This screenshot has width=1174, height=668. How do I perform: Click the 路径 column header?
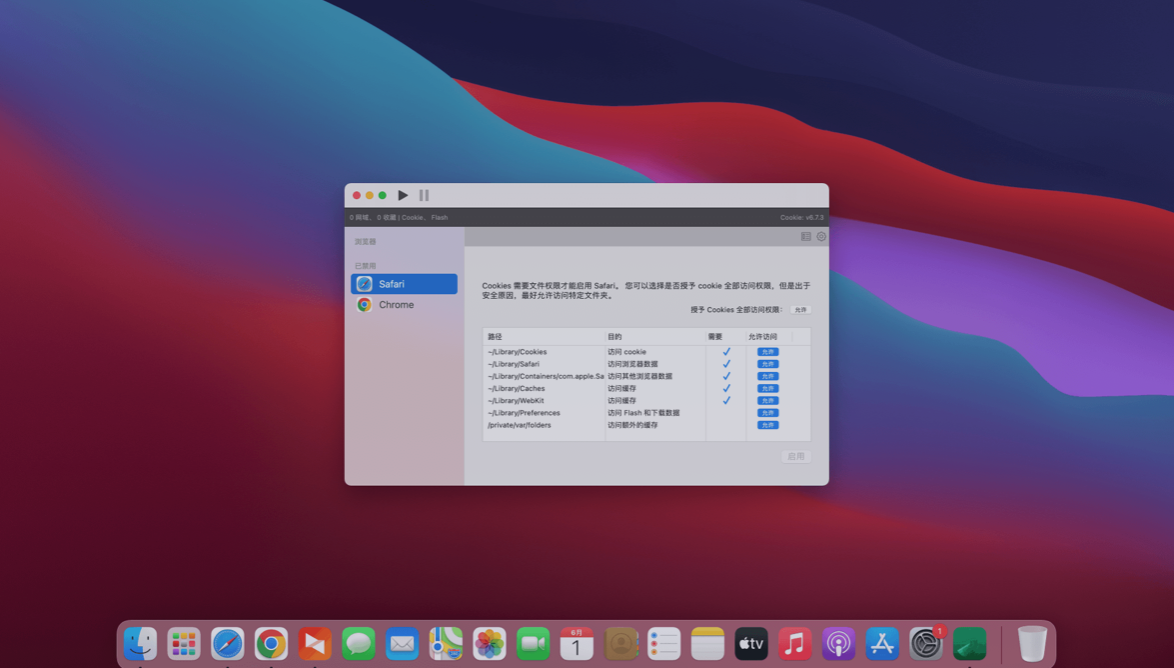(494, 336)
